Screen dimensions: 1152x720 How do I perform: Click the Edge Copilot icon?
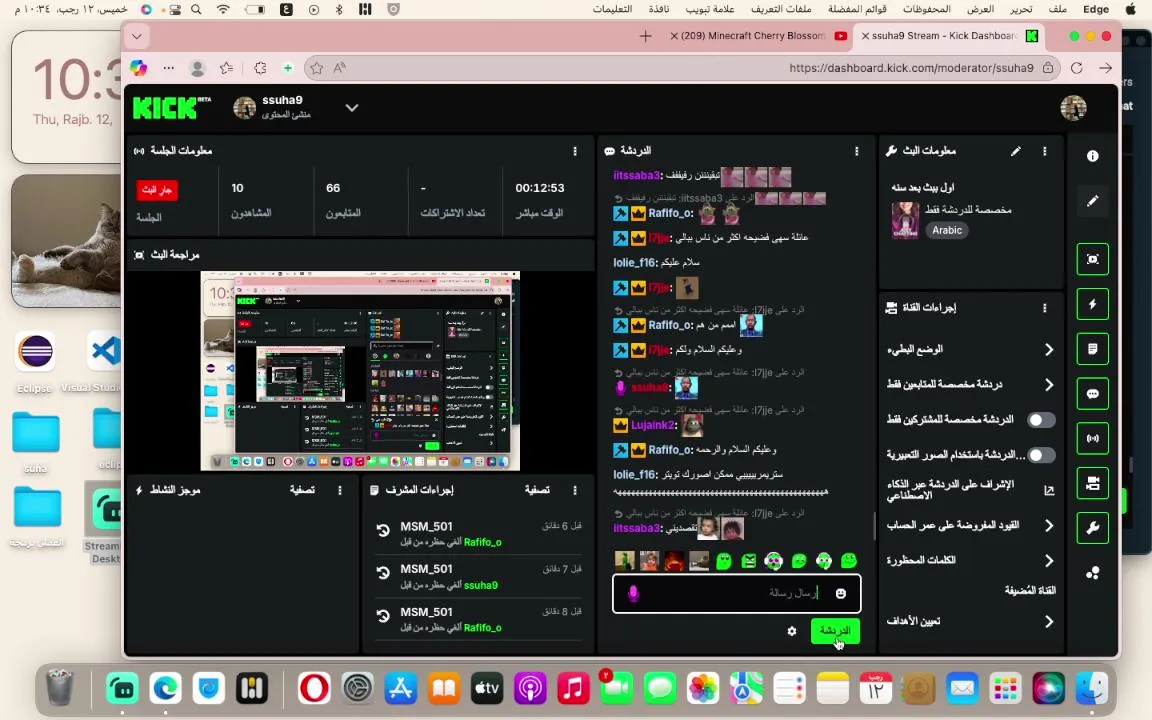click(x=138, y=68)
